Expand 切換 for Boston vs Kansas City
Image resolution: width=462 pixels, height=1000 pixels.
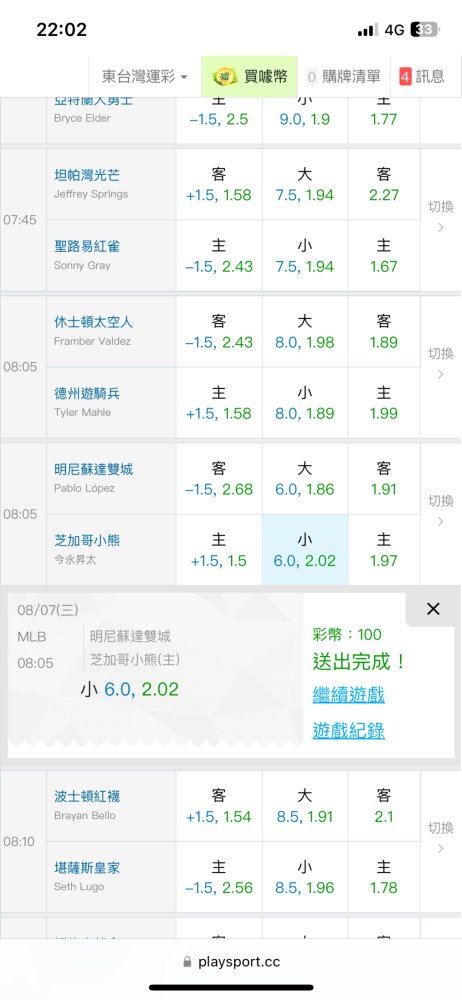click(440, 839)
